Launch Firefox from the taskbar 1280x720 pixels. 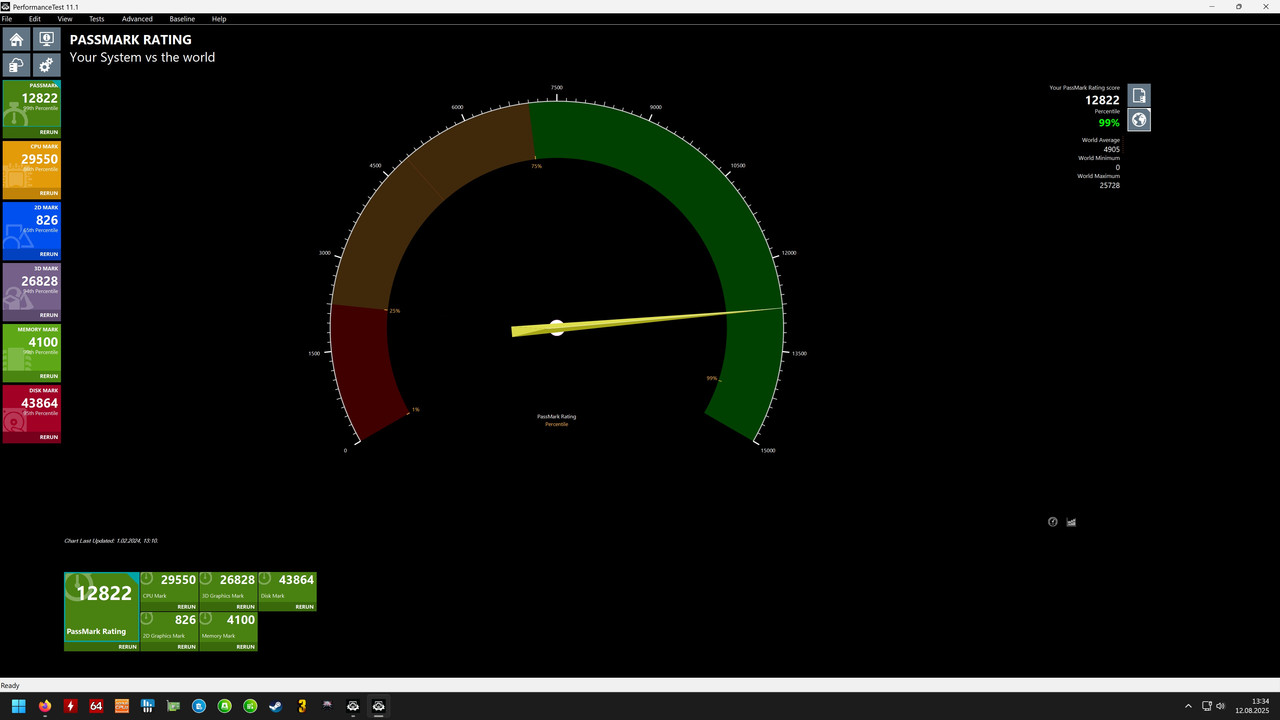(x=45, y=706)
